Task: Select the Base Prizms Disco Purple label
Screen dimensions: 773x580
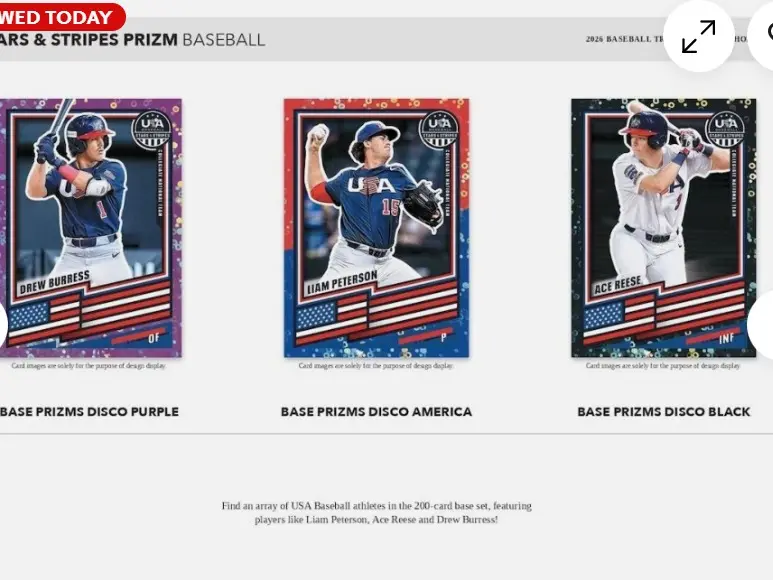Action: (89, 411)
